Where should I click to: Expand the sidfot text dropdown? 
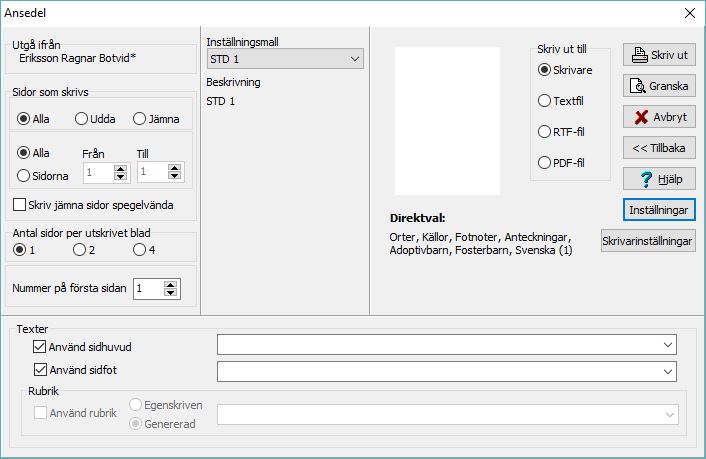pos(668,372)
